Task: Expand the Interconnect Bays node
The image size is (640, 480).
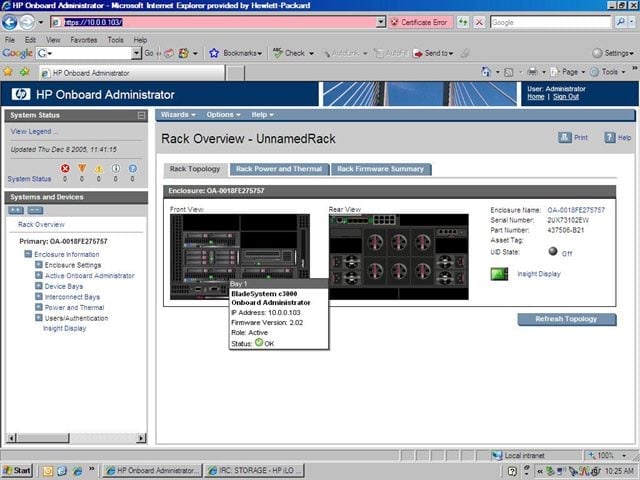Action: point(39,296)
